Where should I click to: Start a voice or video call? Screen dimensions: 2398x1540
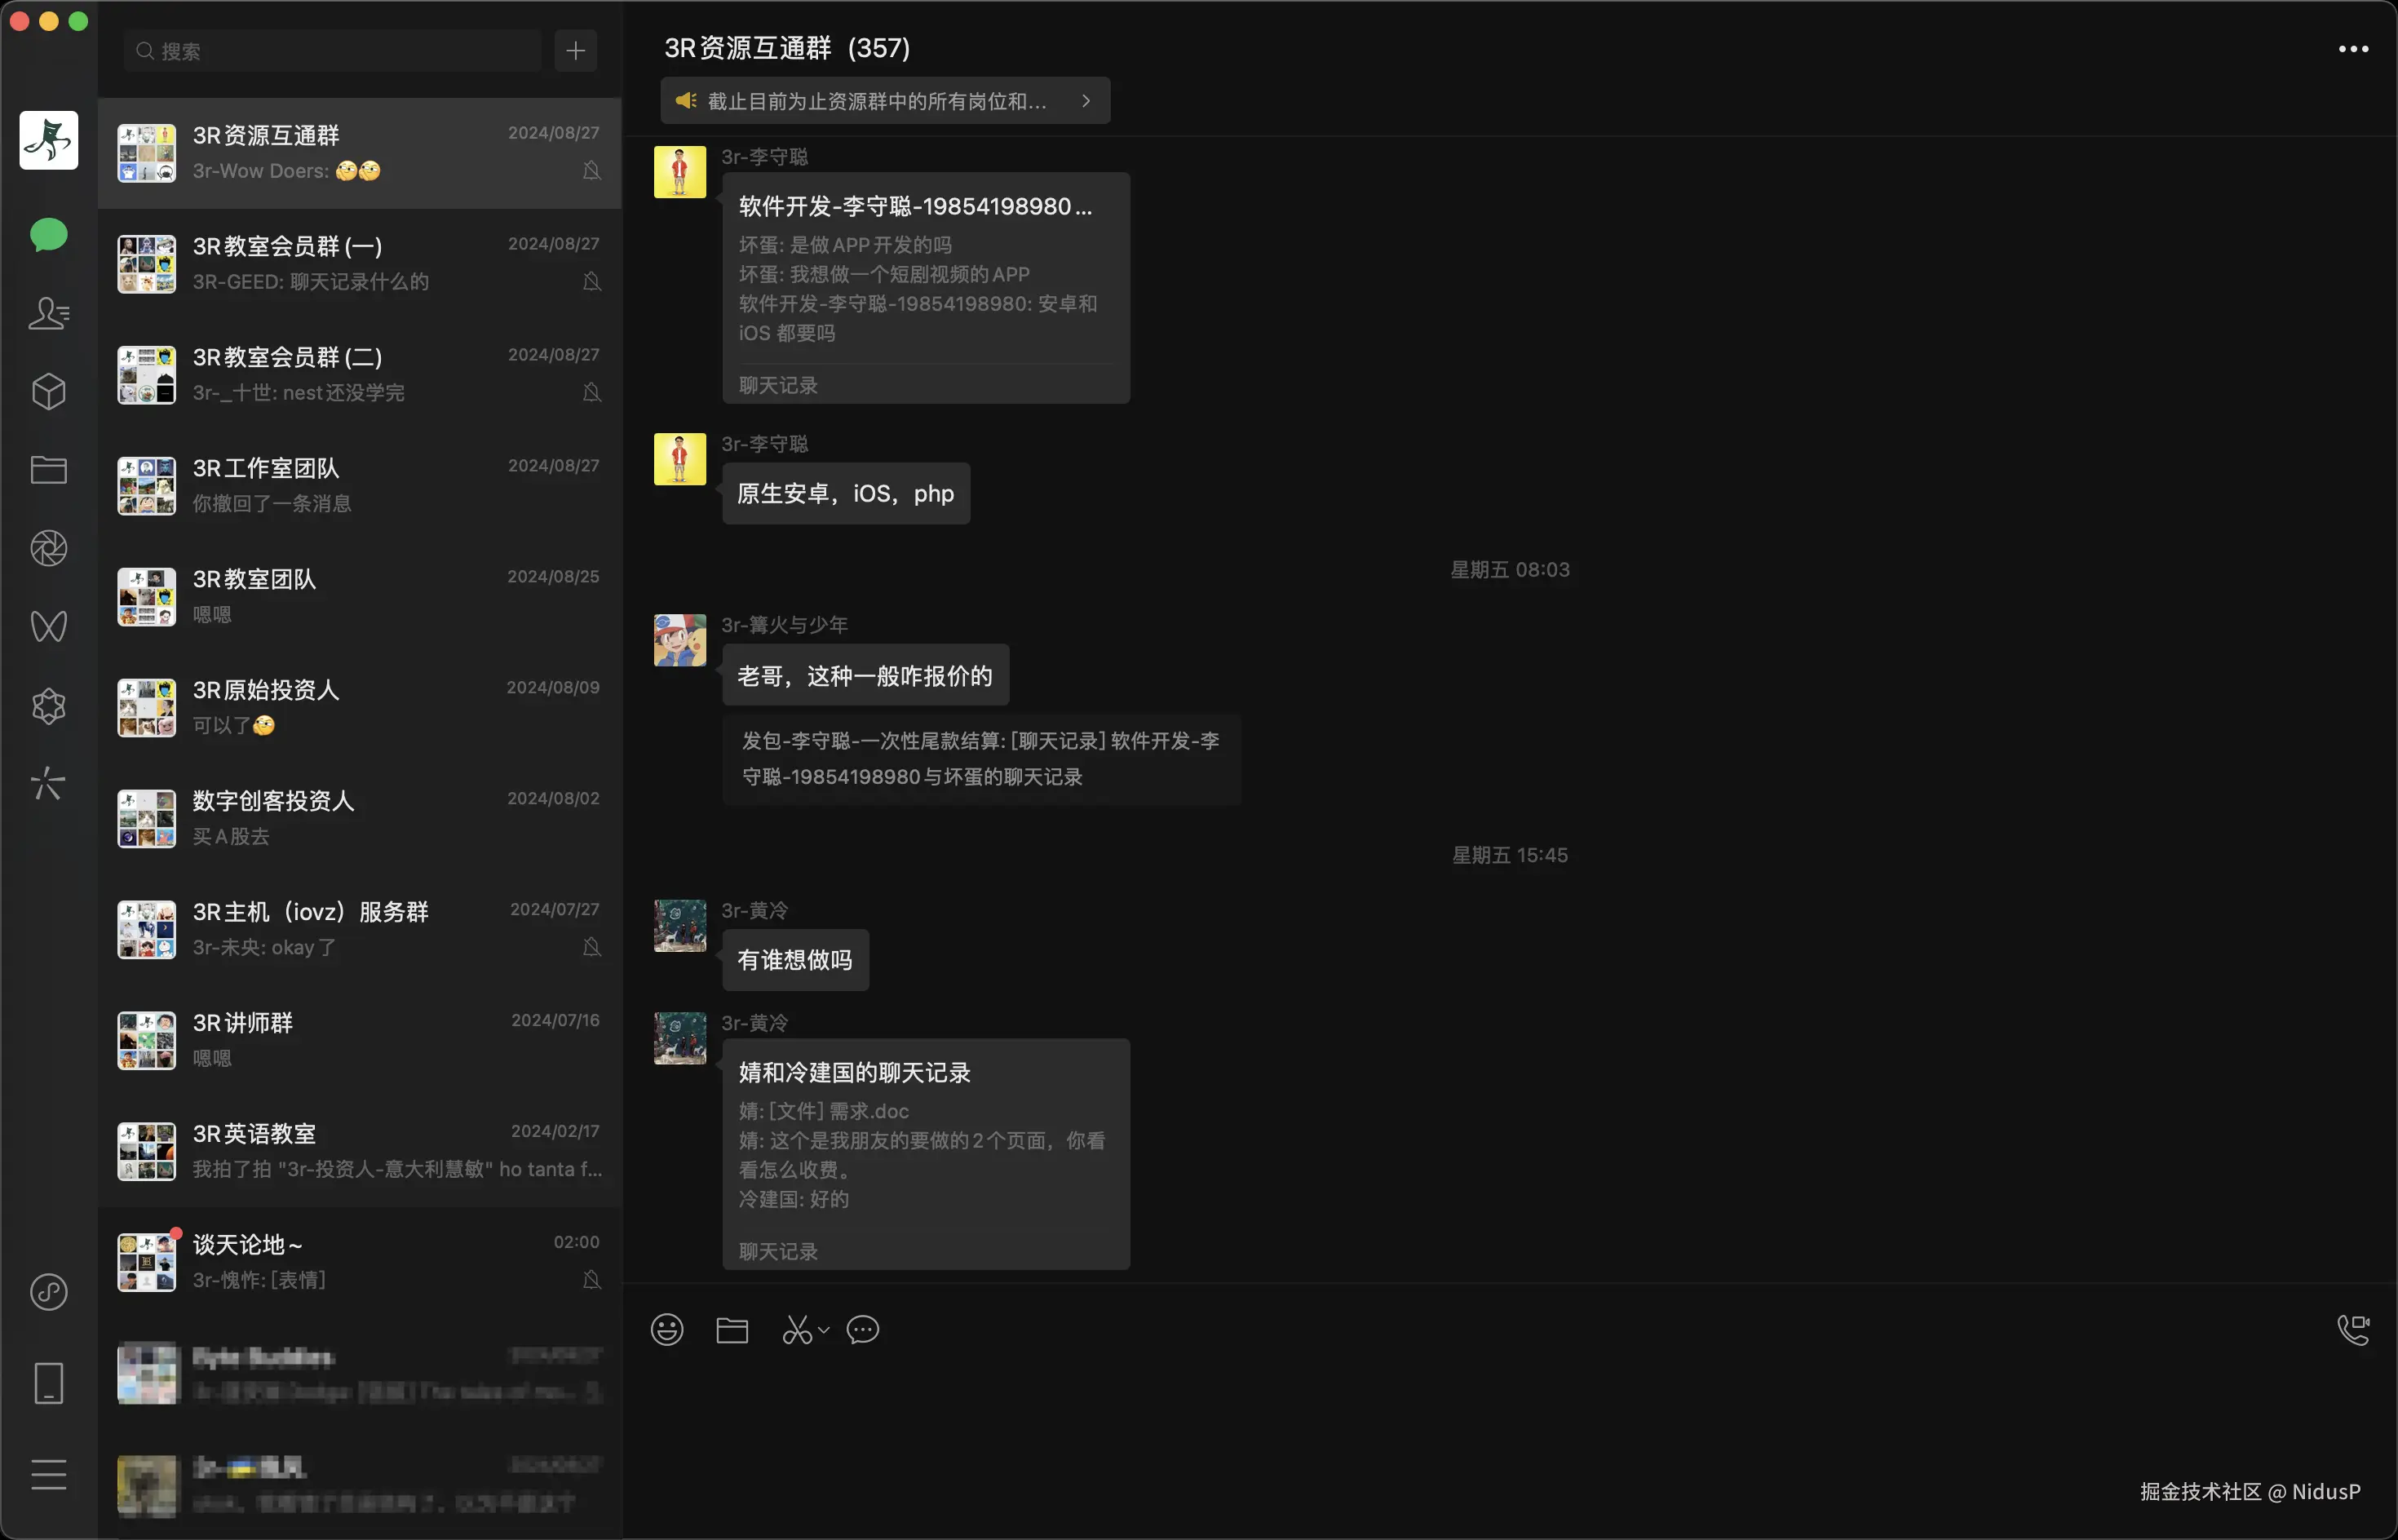(x=2353, y=1329)
